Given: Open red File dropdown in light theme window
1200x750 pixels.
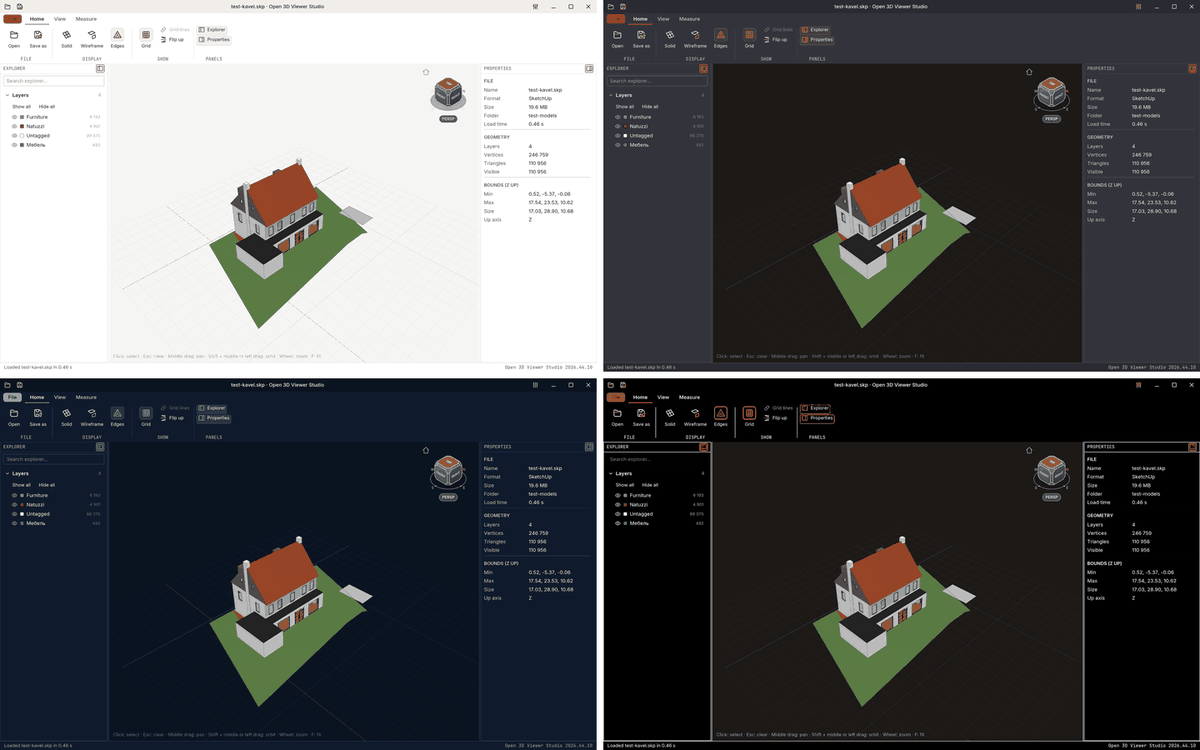Looking at the screenshot, I should (x=13, y=19).
